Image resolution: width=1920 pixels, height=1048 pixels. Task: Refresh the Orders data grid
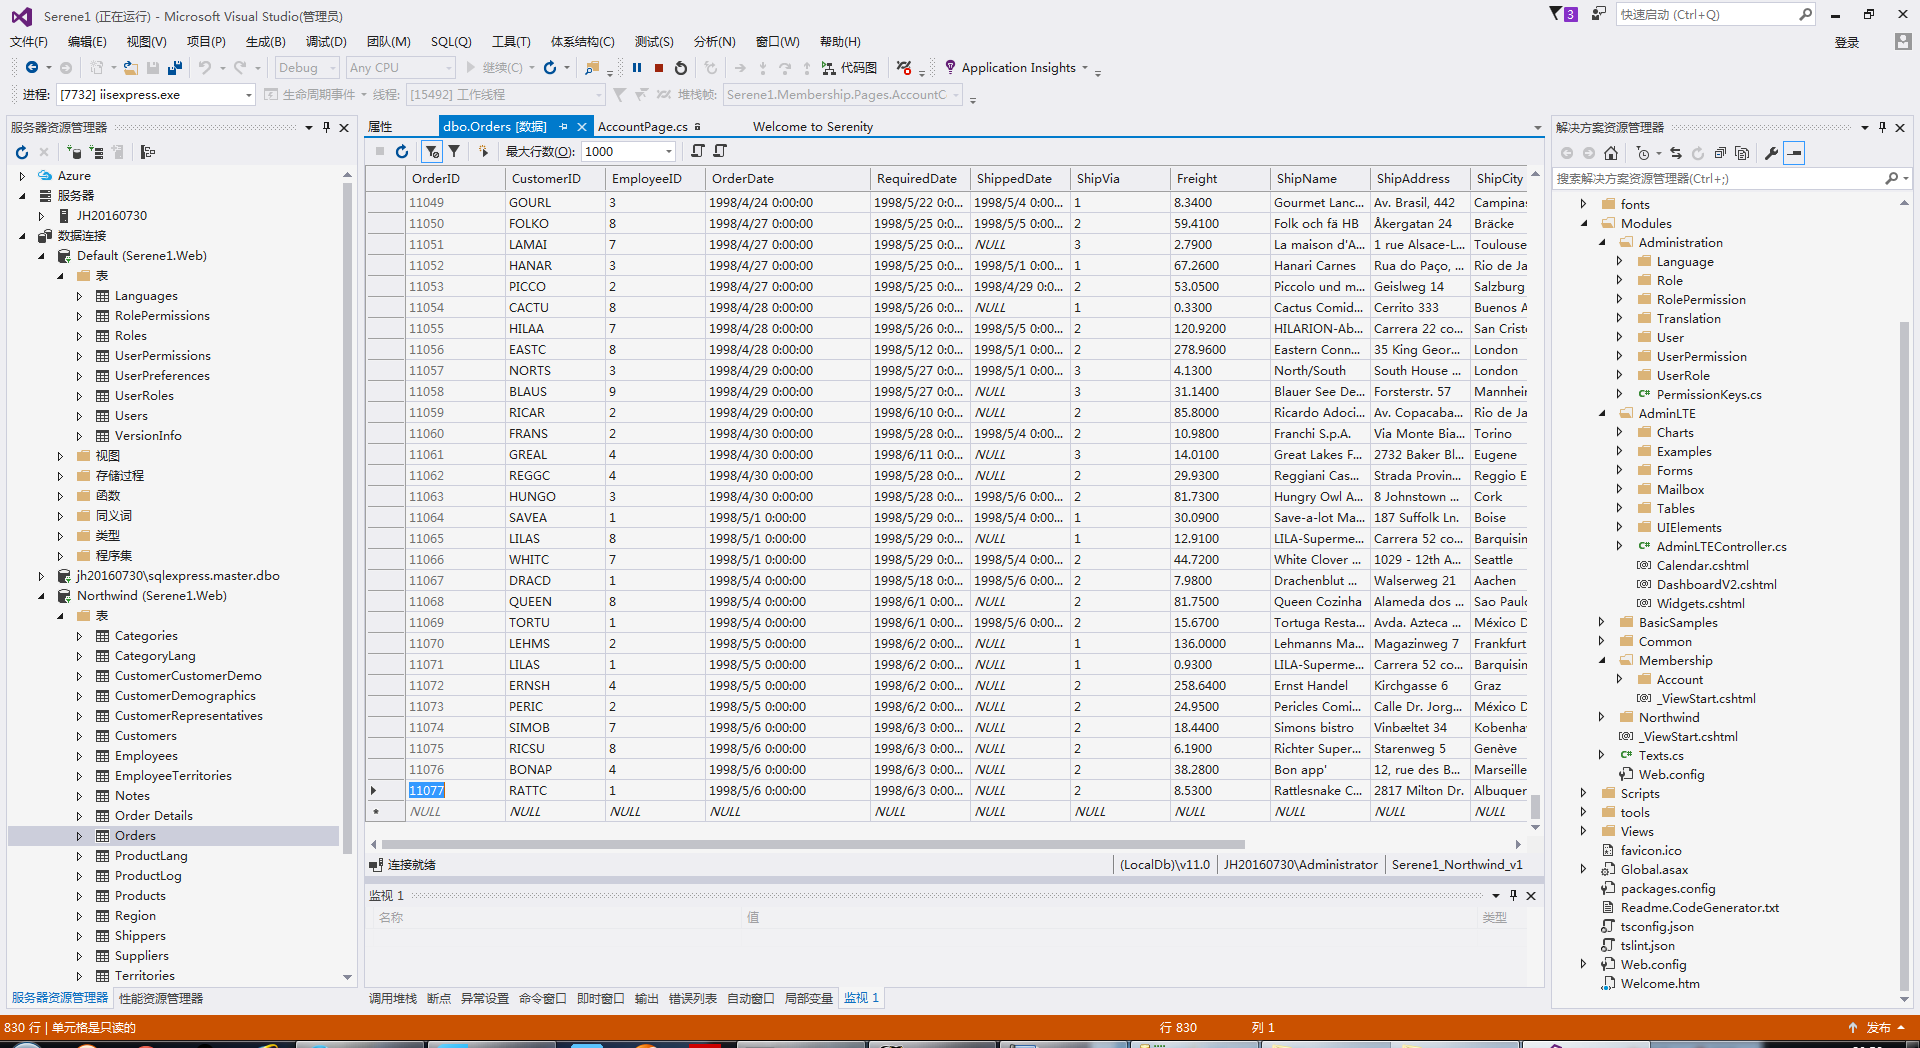point(402,151)
